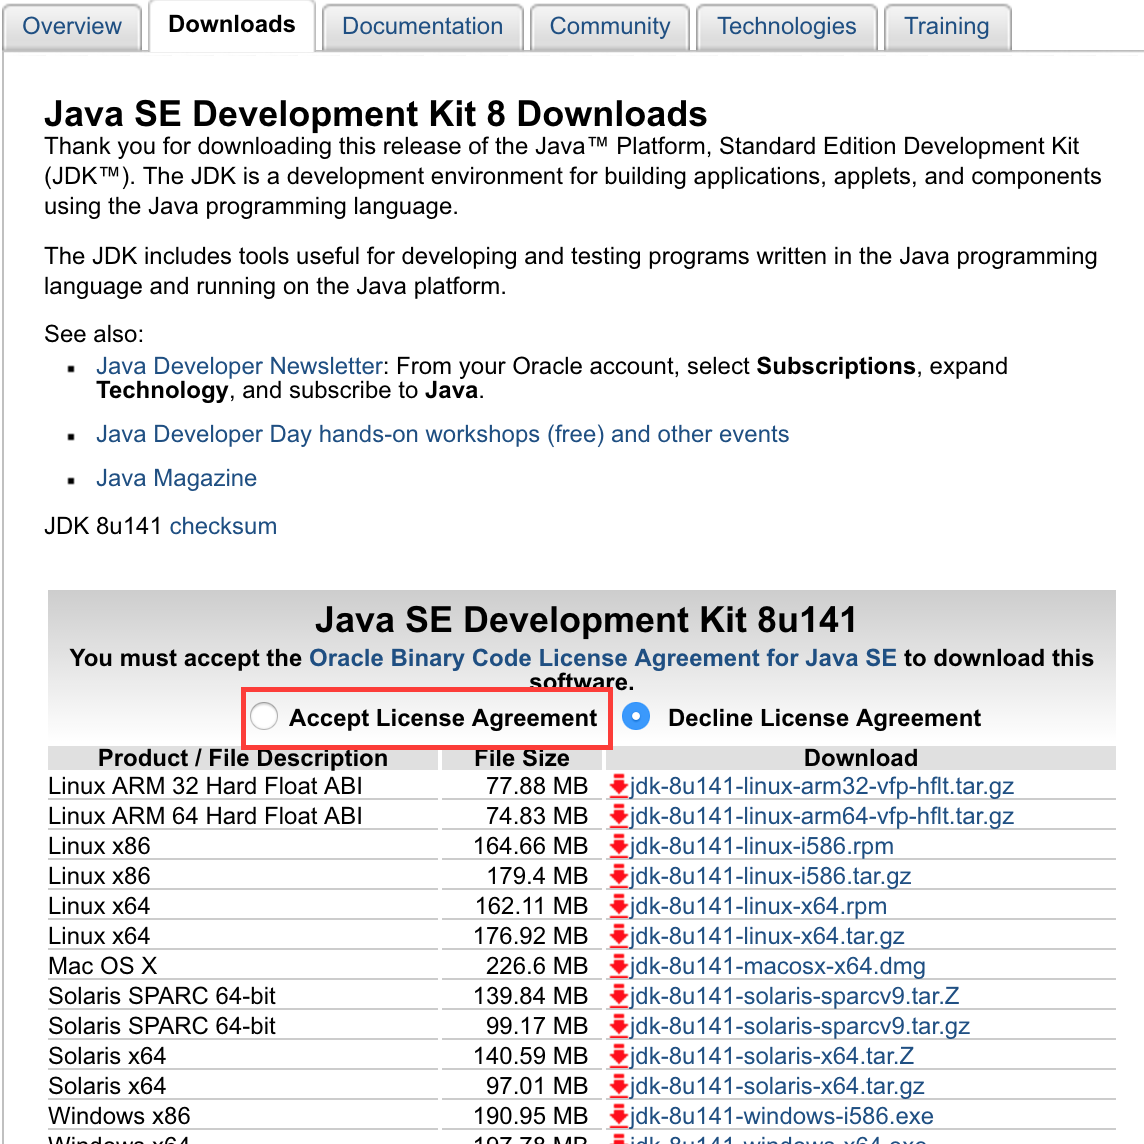Download jdk-8u141-macosx-x64.dmg file link
The image size is (1144, 1144).
tap(778, 965)
